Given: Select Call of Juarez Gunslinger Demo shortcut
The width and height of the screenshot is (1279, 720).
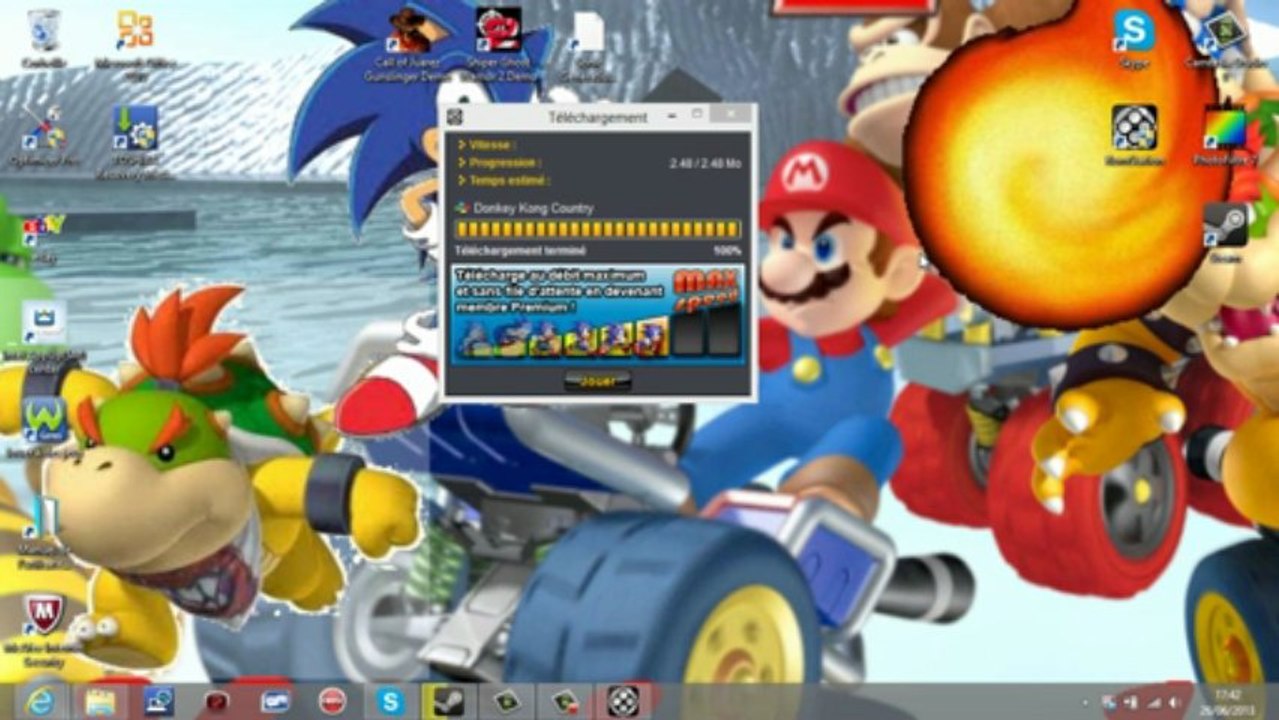Looking at the screenshot, I should 411,45.
